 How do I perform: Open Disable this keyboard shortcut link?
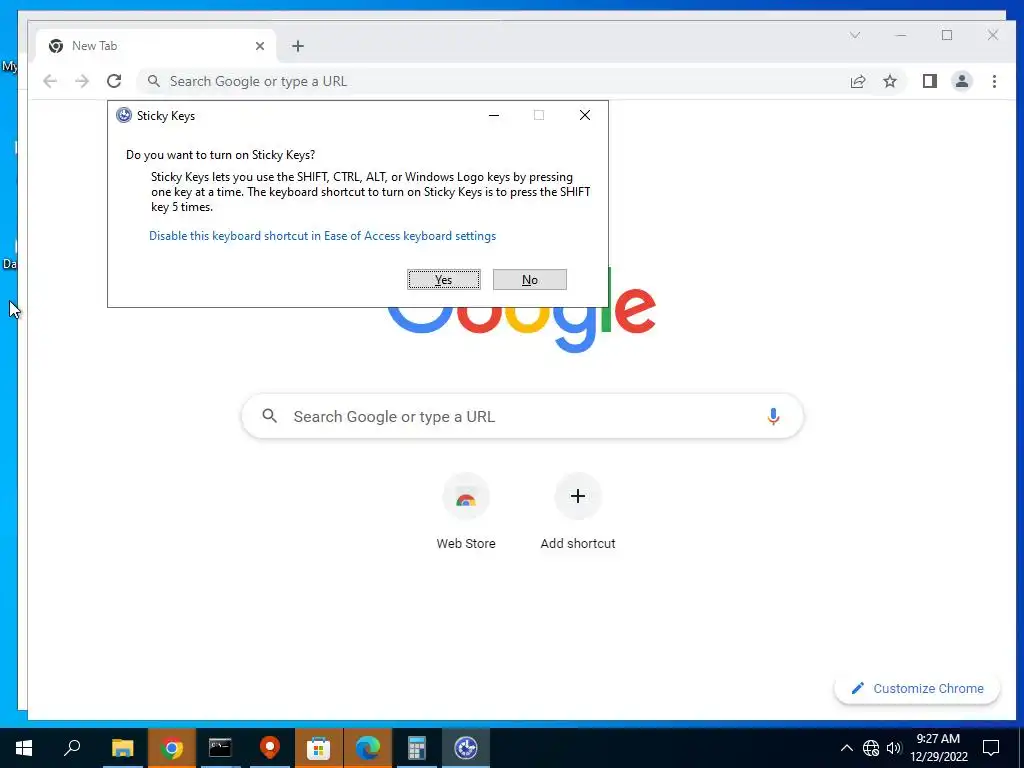point(322,236)
